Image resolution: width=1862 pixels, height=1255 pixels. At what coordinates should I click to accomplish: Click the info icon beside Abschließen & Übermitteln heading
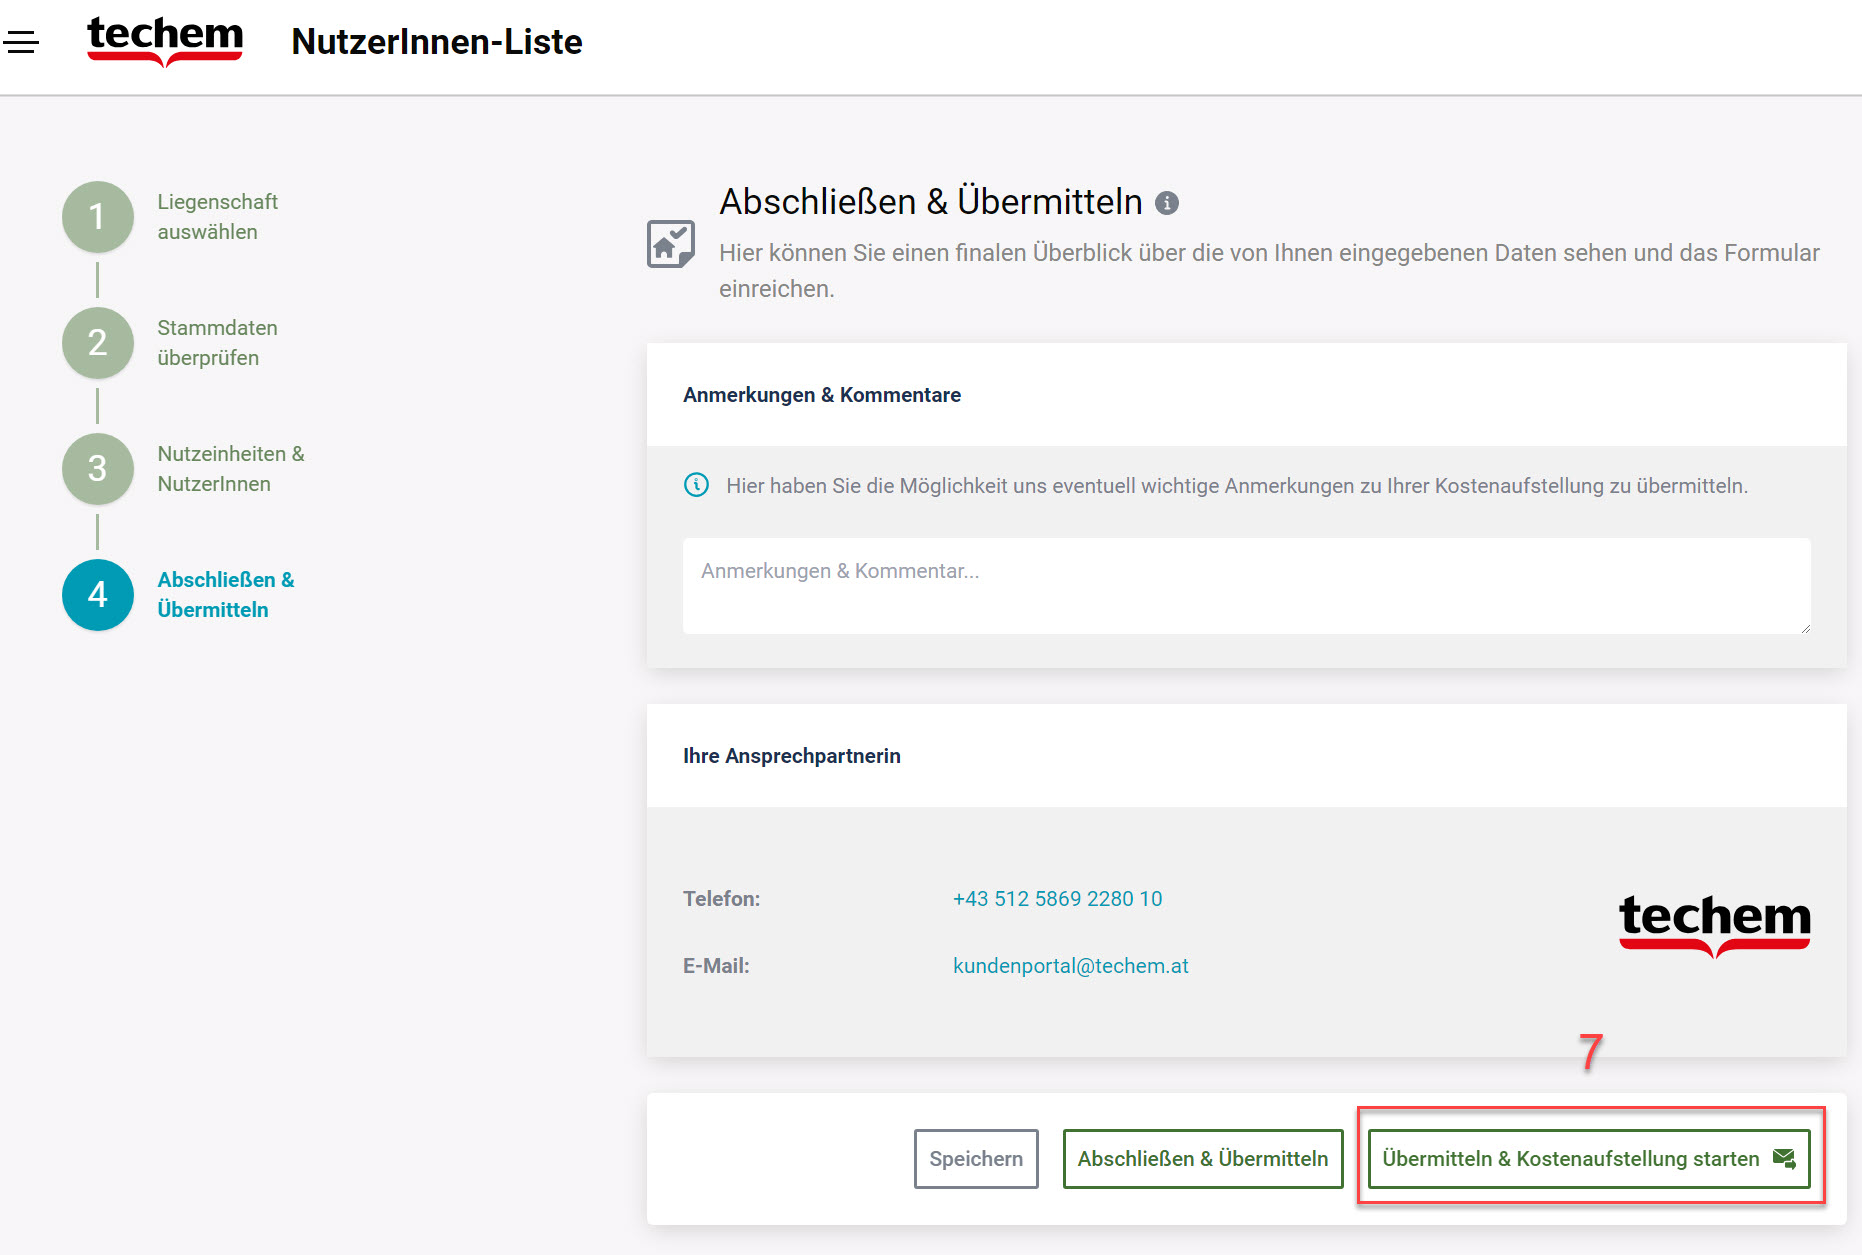pyautogui.click(x=1166, y=203)
